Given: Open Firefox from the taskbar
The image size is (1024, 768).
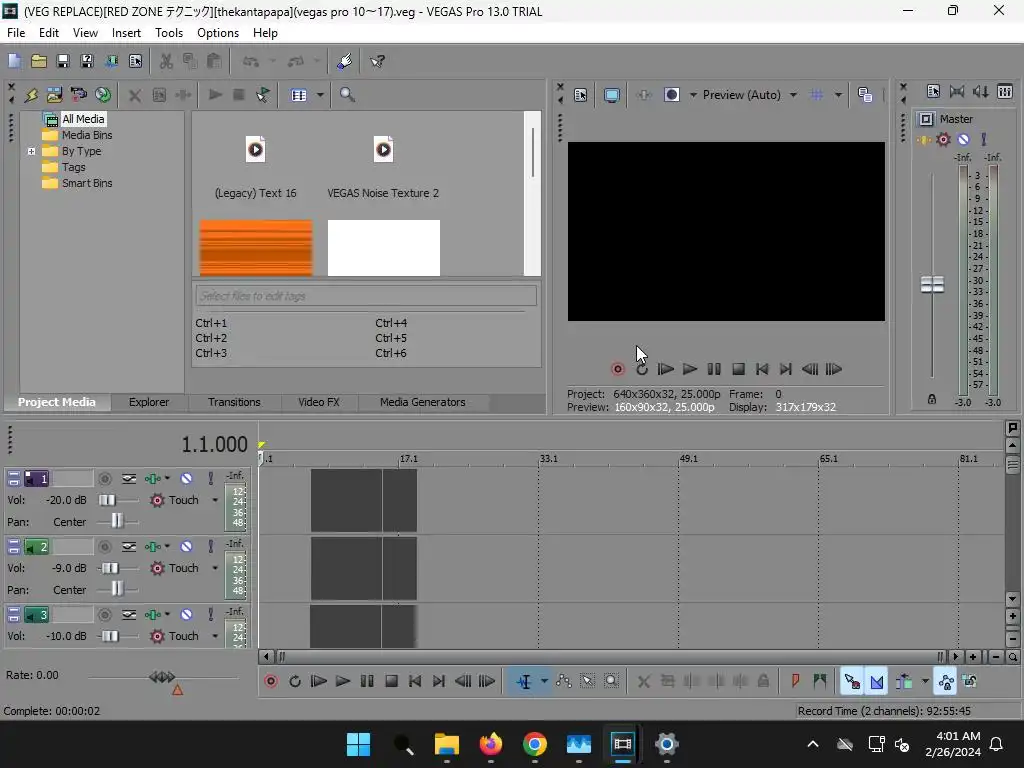Looking at the screenshot, I should click(490, 744).
